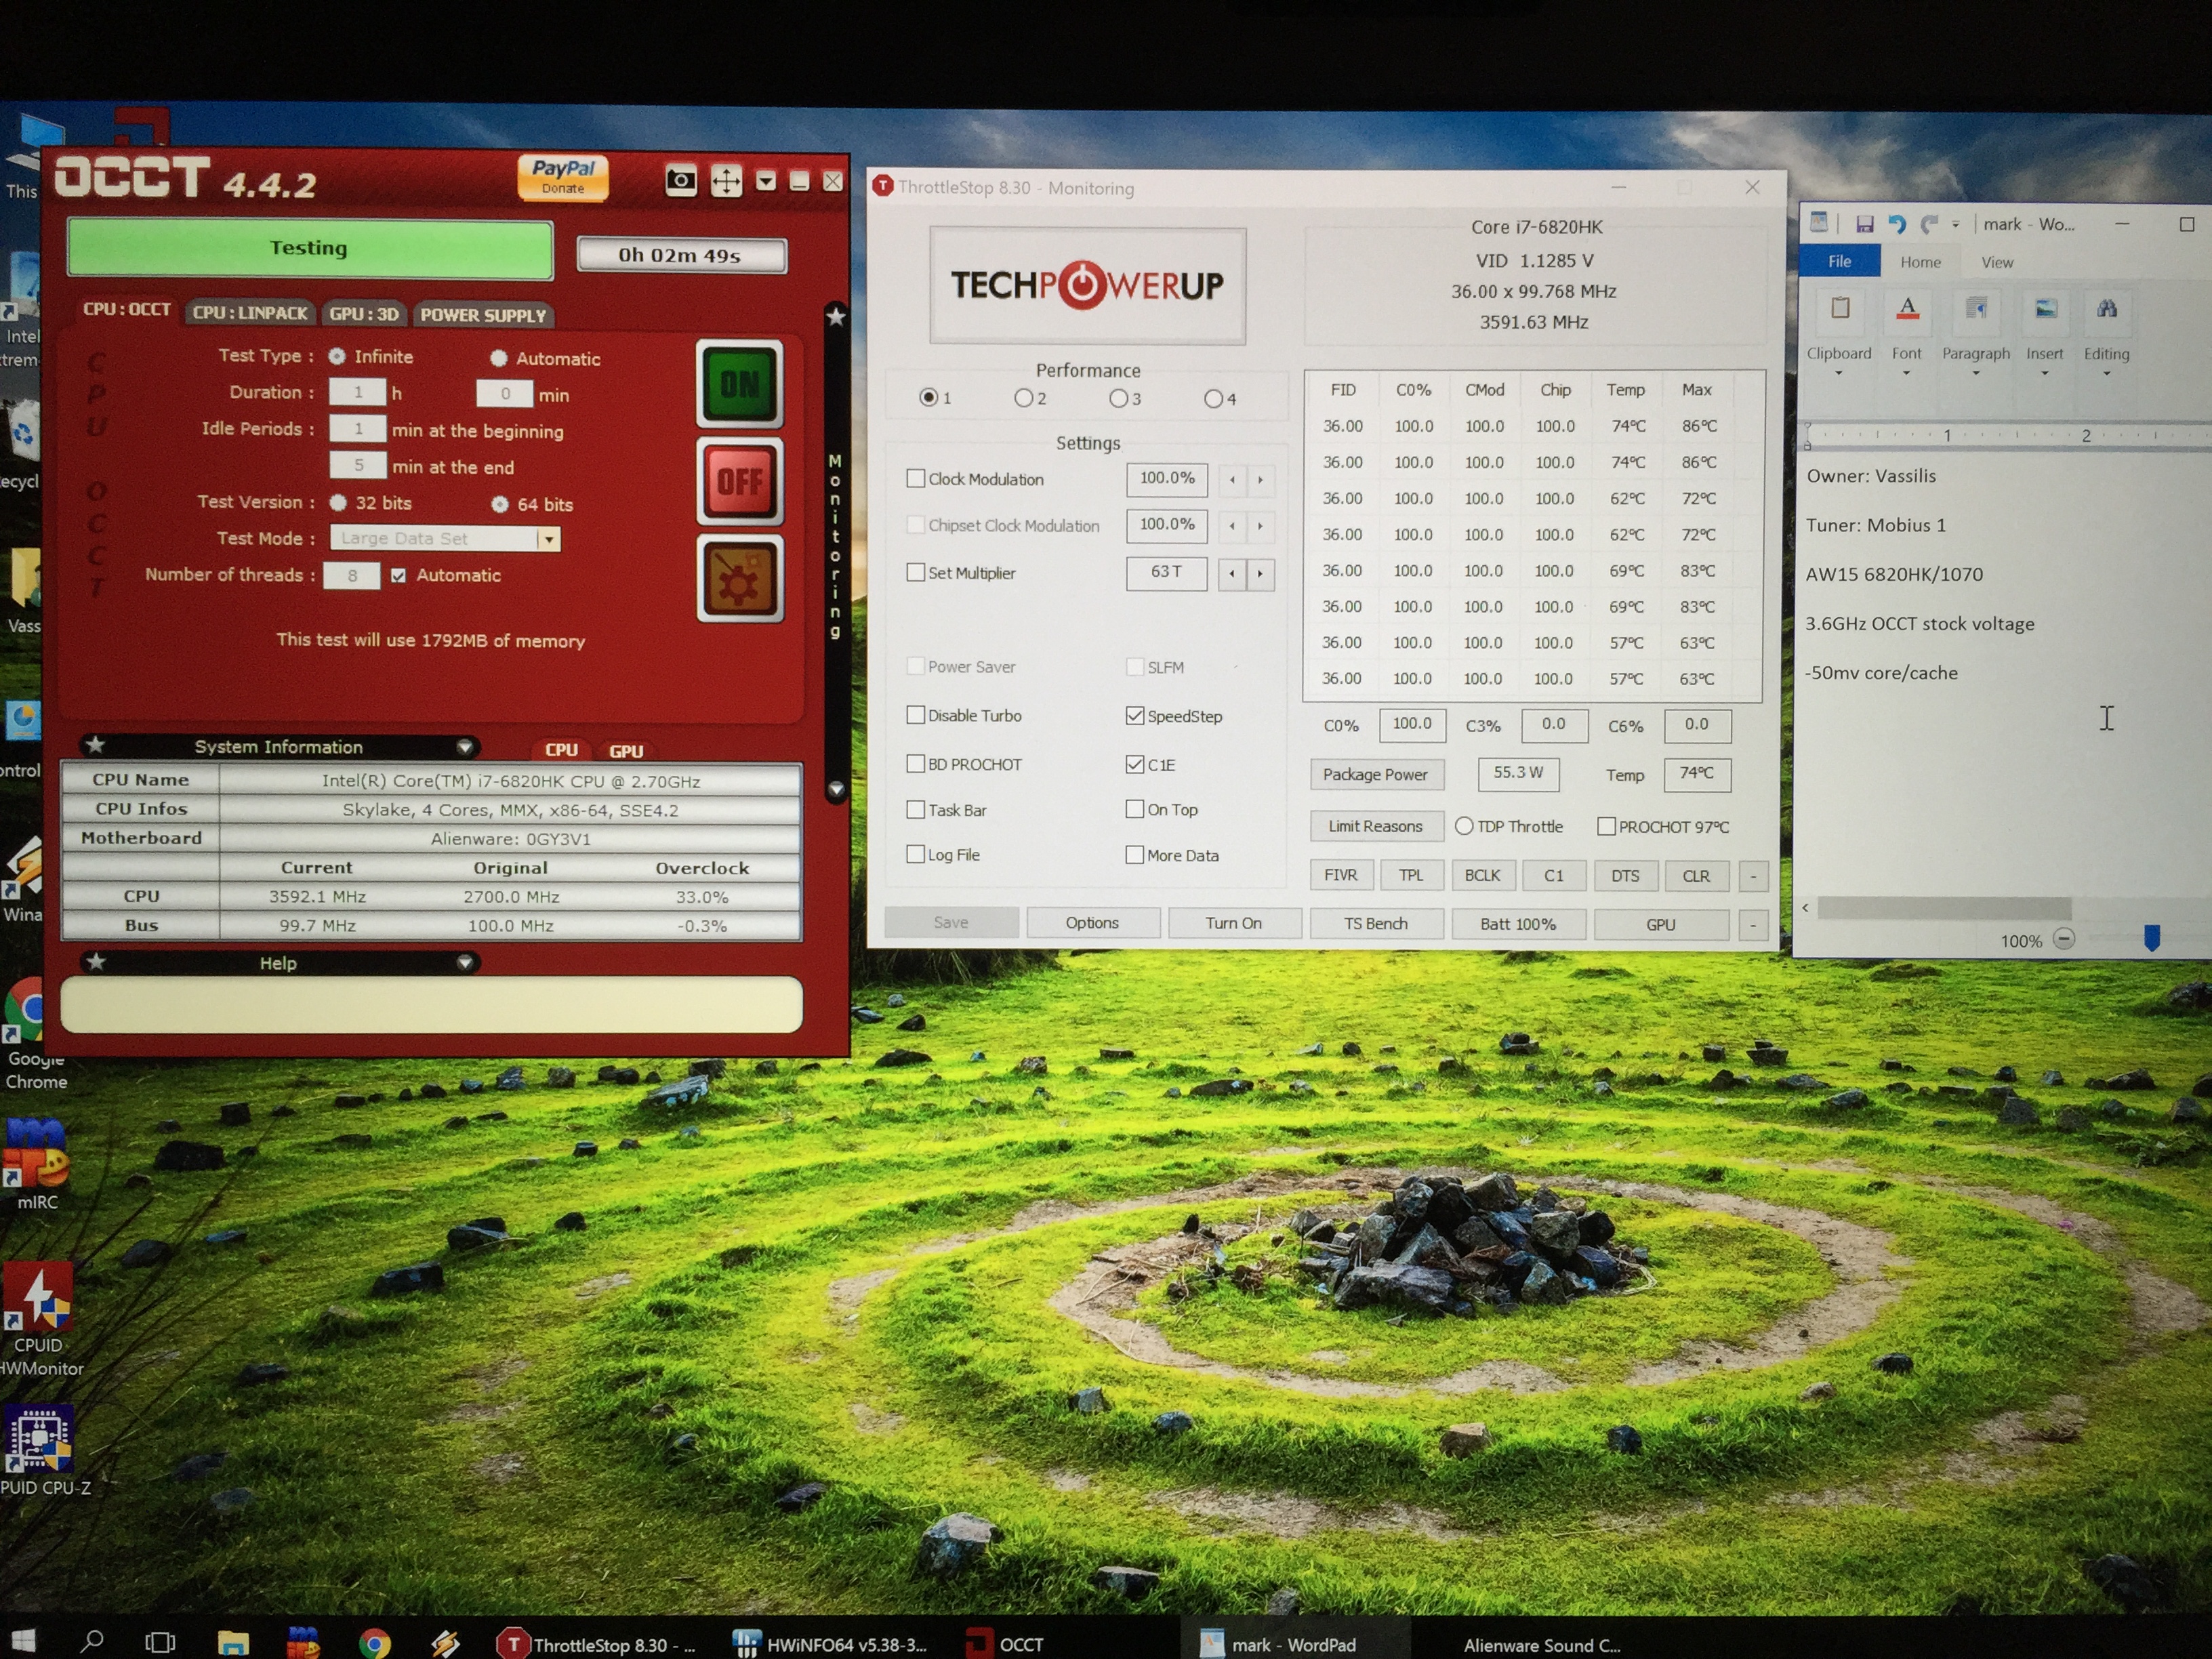2212x1659 pixels.
Task: Click the star icon atop the Monitoring strip
Action: point(836,317)
